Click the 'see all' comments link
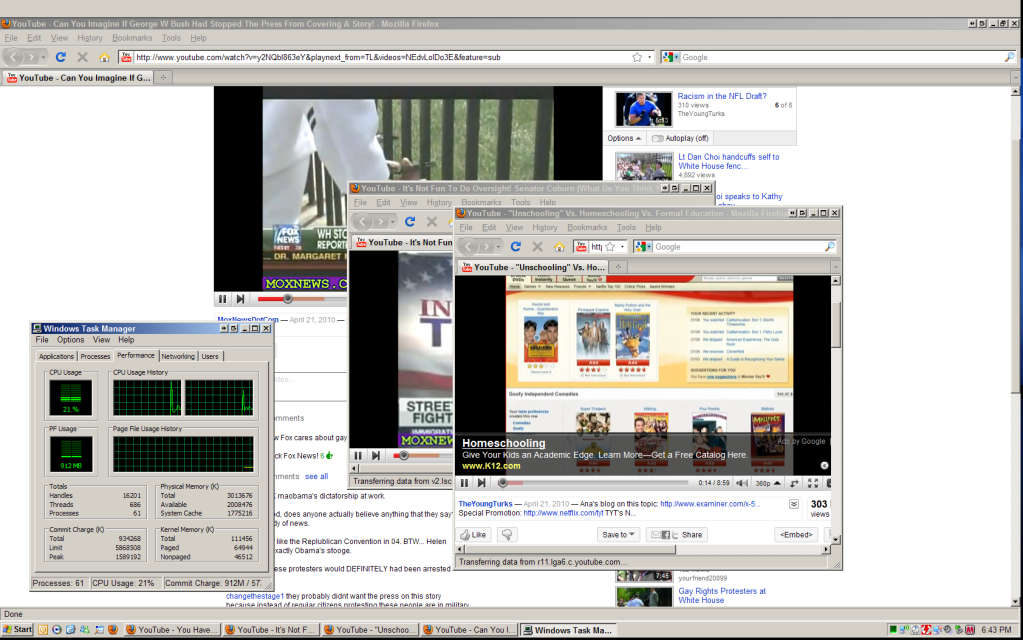 (316, 476)
